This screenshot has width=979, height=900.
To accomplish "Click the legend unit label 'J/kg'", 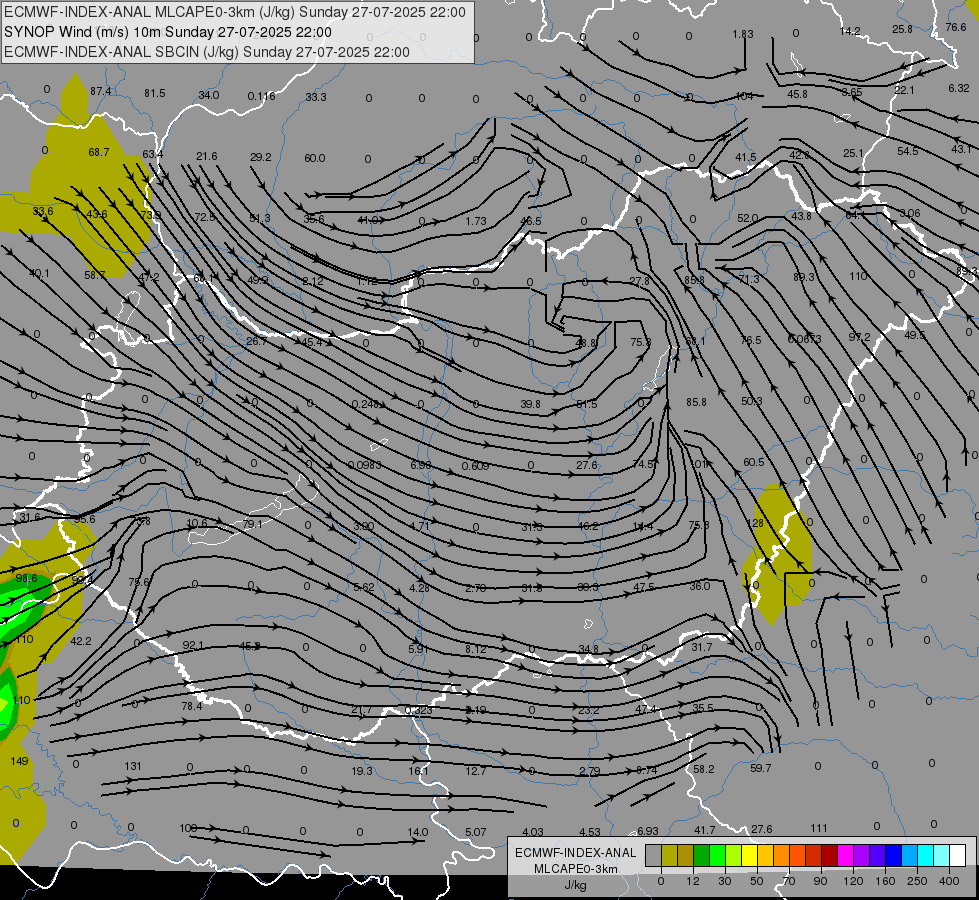I will (576, 885).
